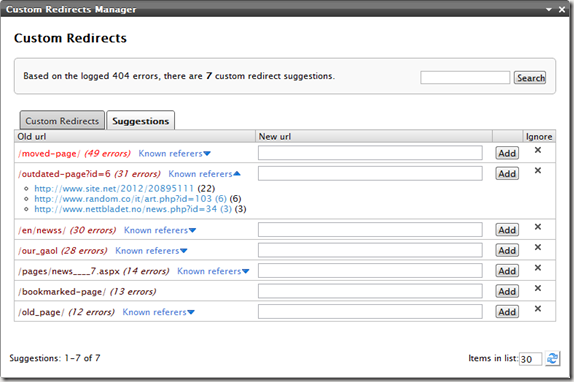The height and width of the screenshot is (382, 574).
Task: Click New url field for /moved-page/
Action: (x=370, y=153)
